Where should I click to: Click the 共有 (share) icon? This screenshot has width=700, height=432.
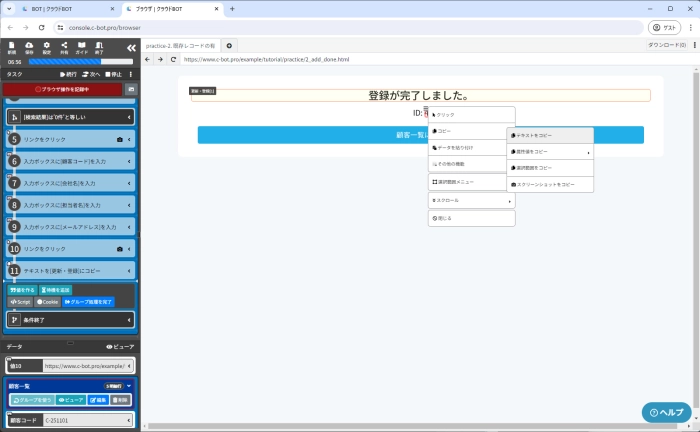coord(64,47)
